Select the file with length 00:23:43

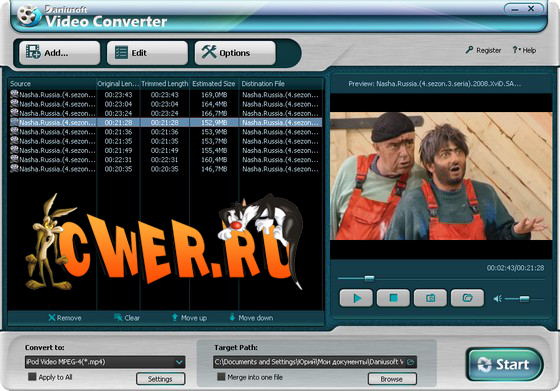(x=165, y=95)
